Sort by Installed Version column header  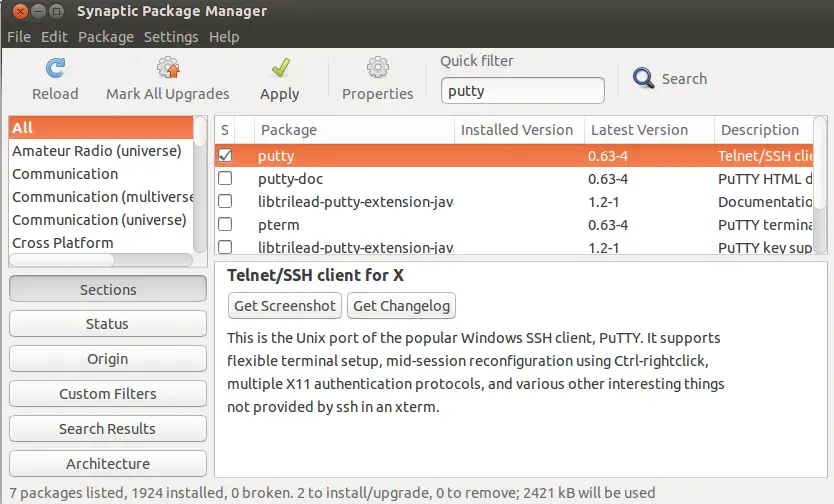tap(519, 130)
